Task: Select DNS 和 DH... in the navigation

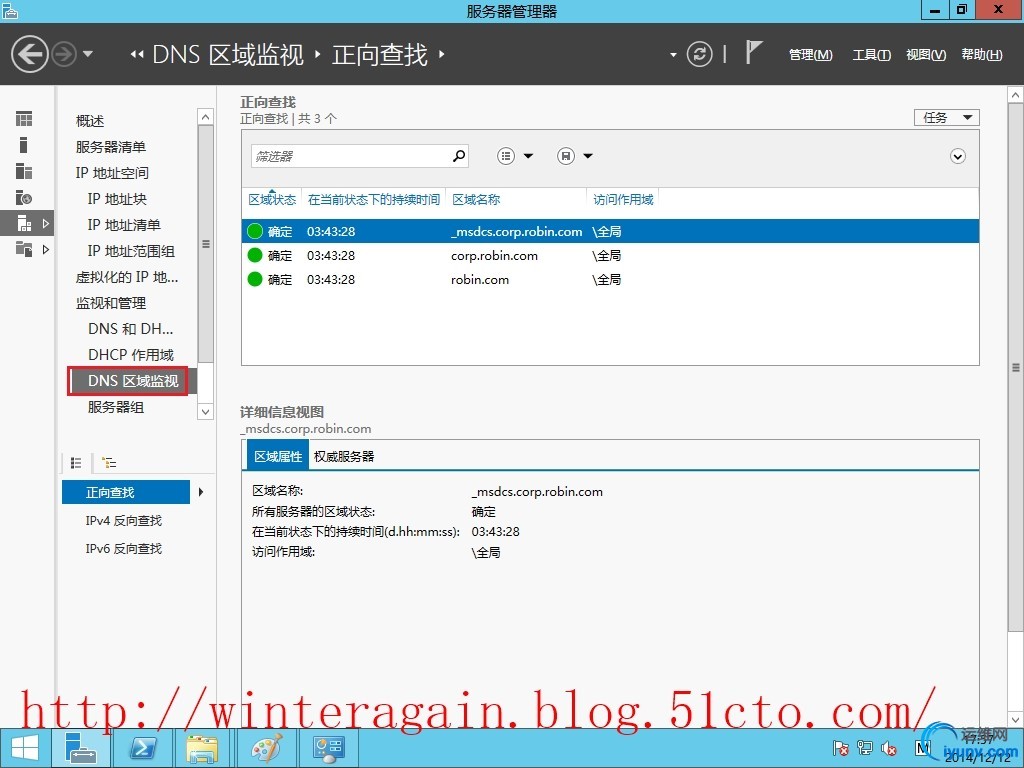Action: tap(131, 329)
